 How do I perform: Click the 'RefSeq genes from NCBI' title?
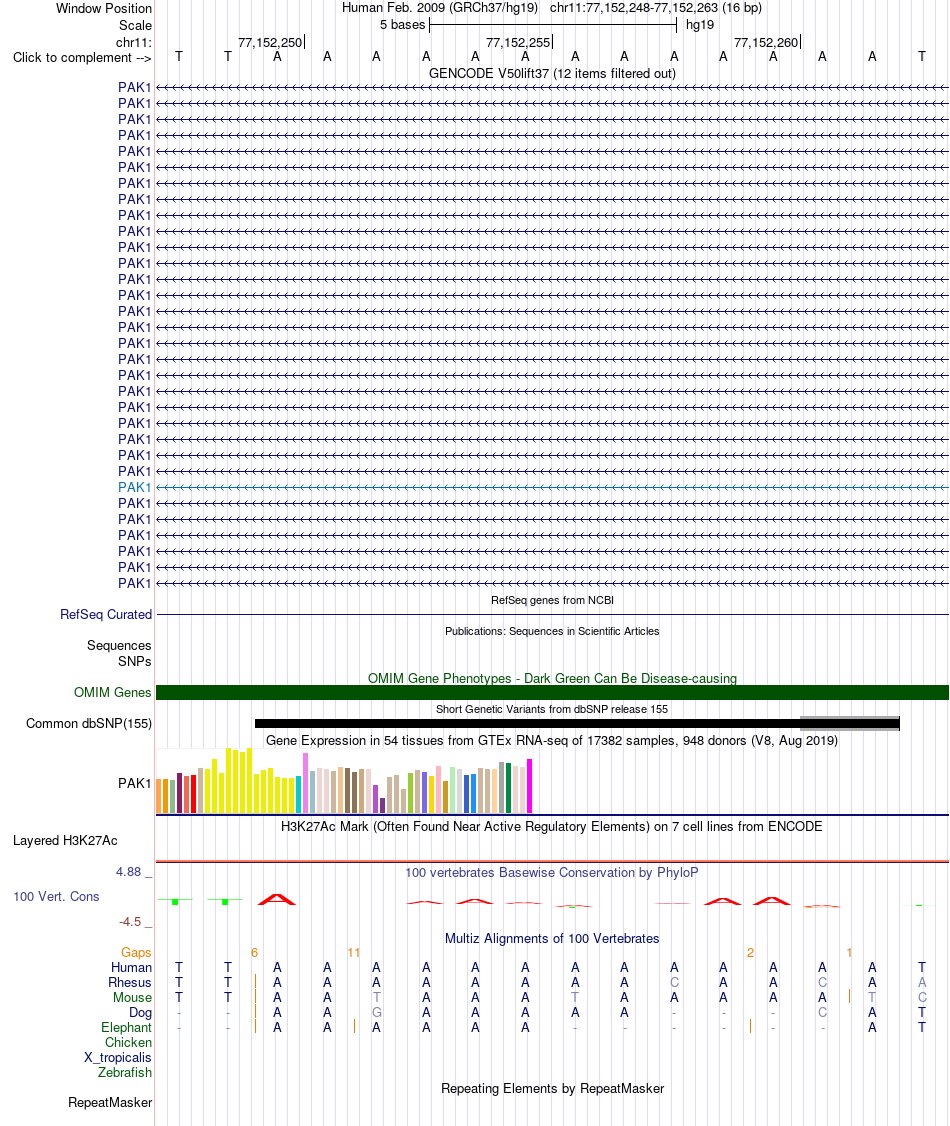(x=552, y=600)
